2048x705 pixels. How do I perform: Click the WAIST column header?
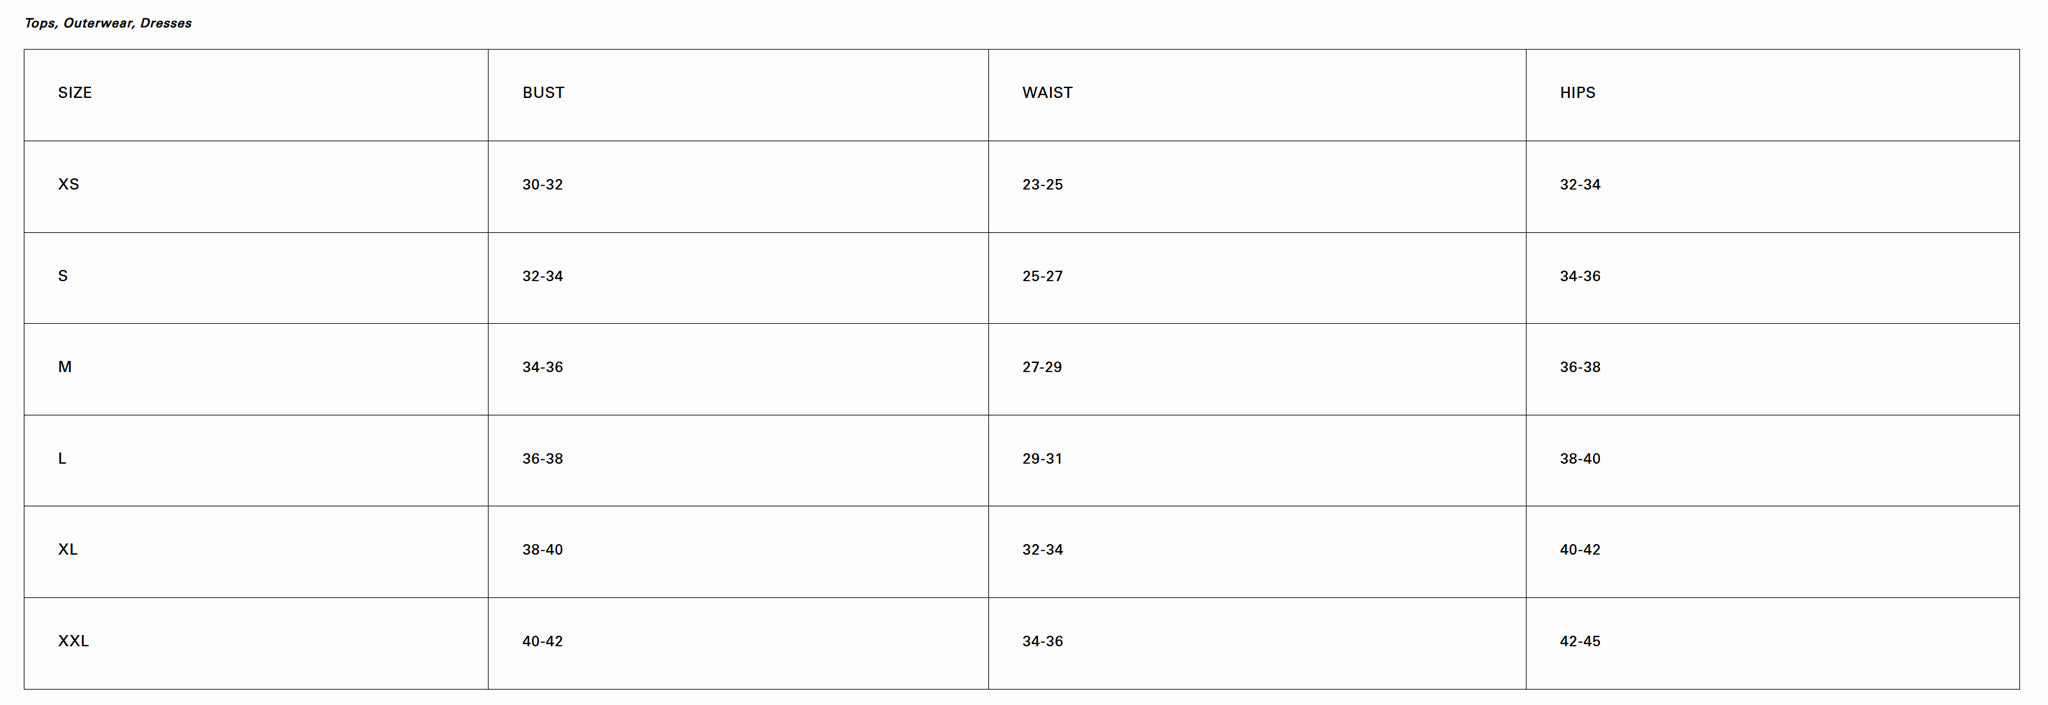(x=1047, y=93)
